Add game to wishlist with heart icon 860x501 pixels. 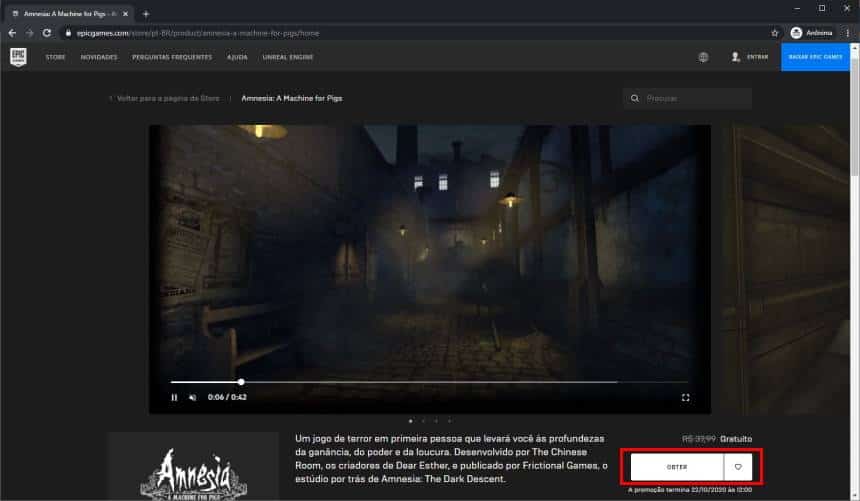click(738, 467)
